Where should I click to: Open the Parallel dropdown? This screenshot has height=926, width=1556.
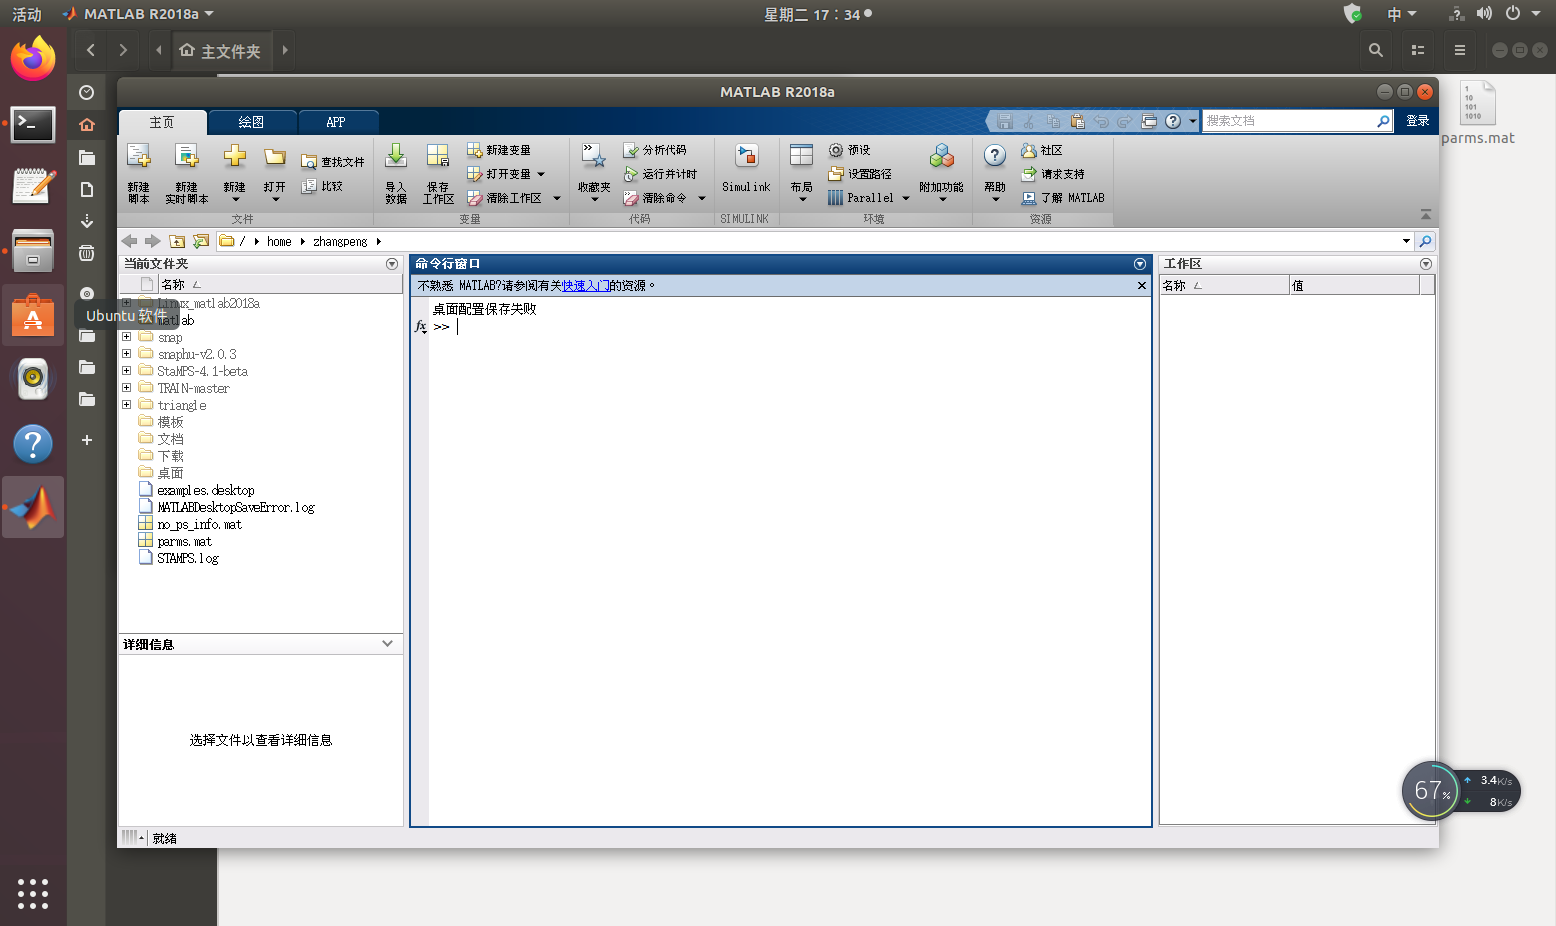(x=906, y=198)
